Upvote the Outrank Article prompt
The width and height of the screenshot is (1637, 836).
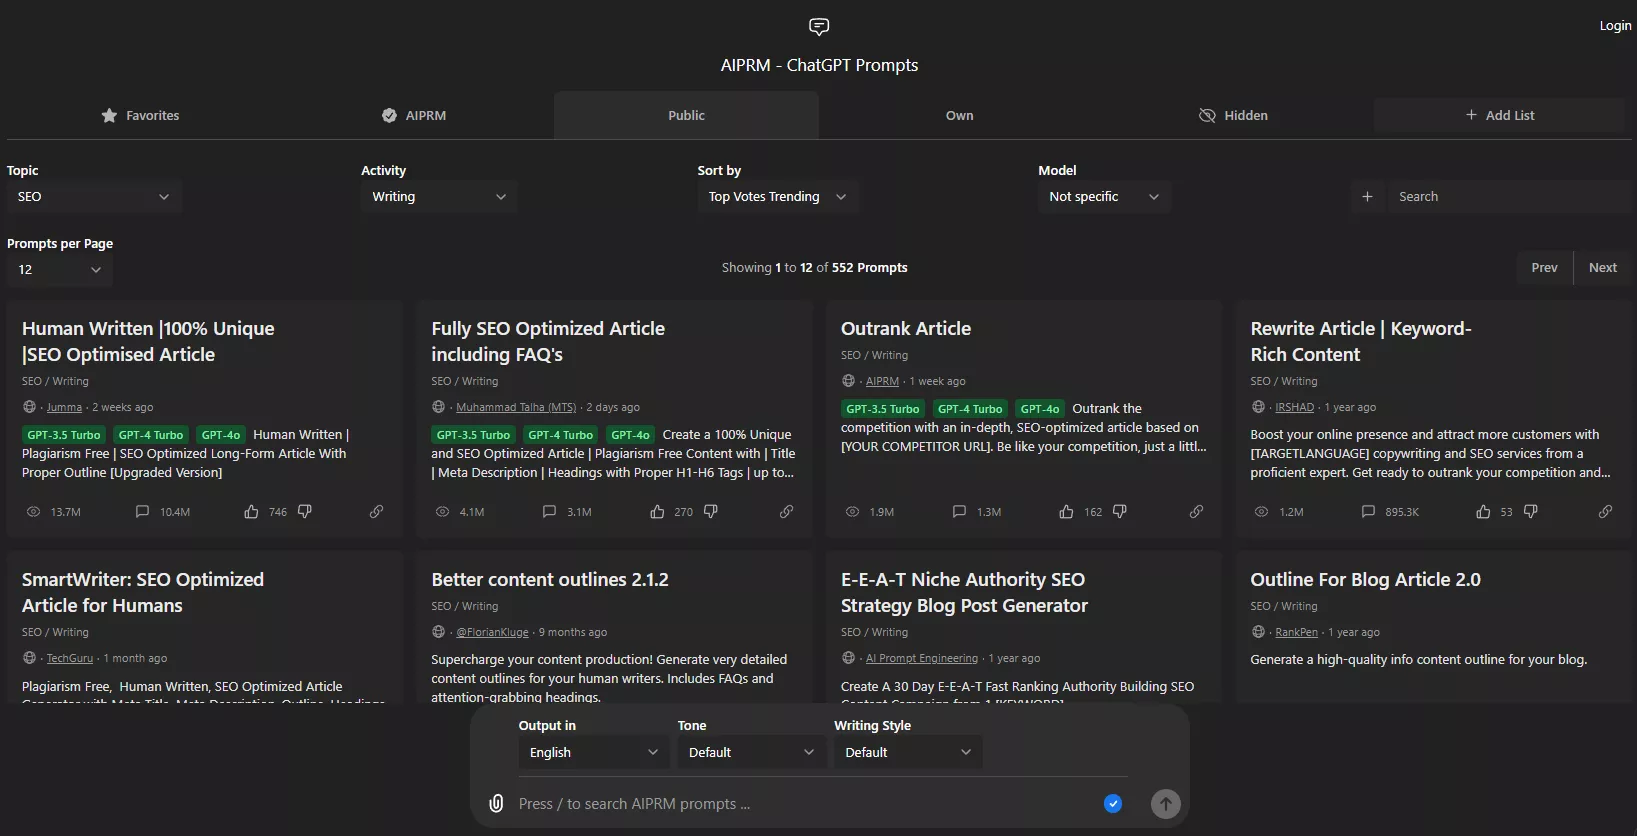click(x=1066, y=512)
